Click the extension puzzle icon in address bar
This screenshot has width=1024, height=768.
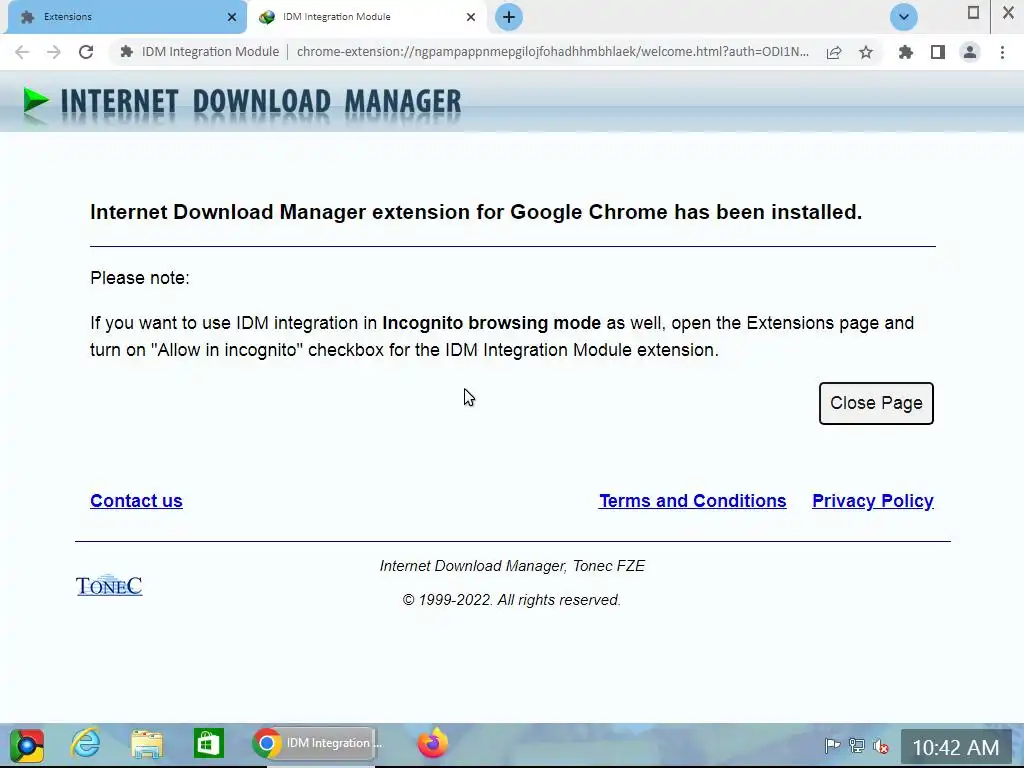(127, 52)
